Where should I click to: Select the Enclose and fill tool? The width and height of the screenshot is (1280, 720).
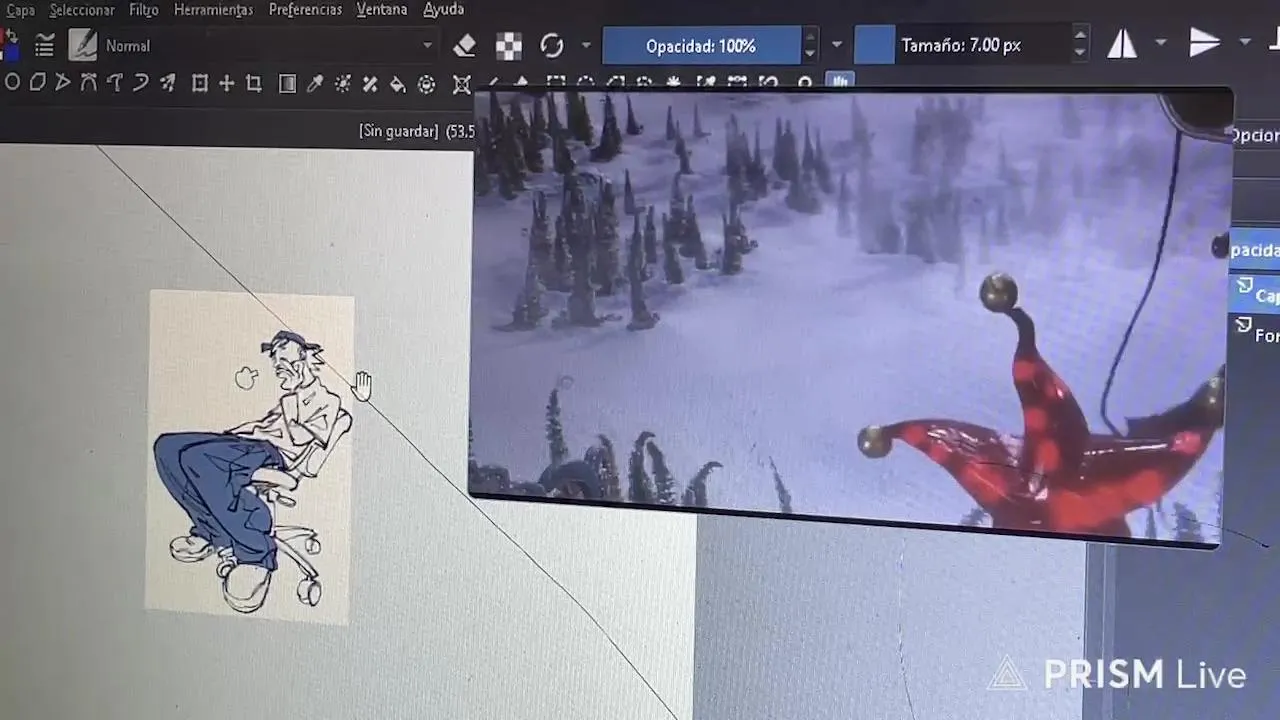point(427,84)
